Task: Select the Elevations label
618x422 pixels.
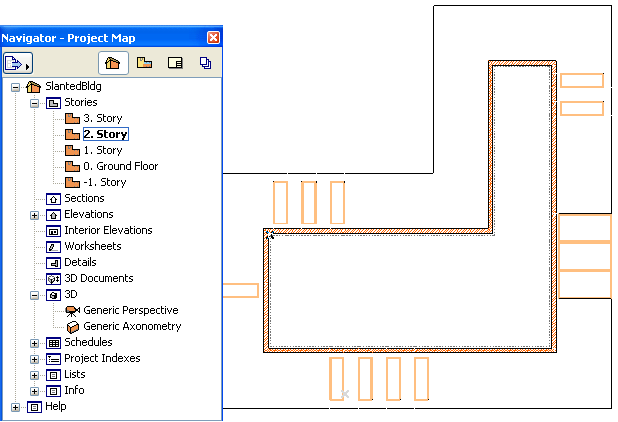Action: (x=89, y=214)
